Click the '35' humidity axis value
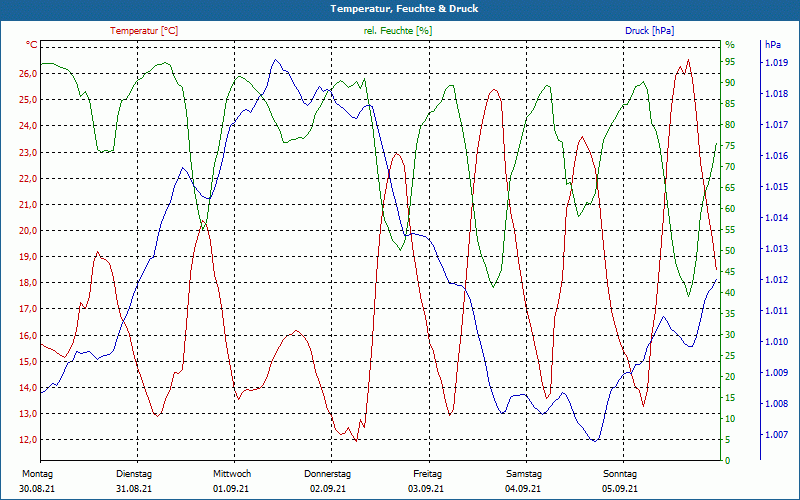The width and height of the screenshot is (800, 500). click(730, 313)
